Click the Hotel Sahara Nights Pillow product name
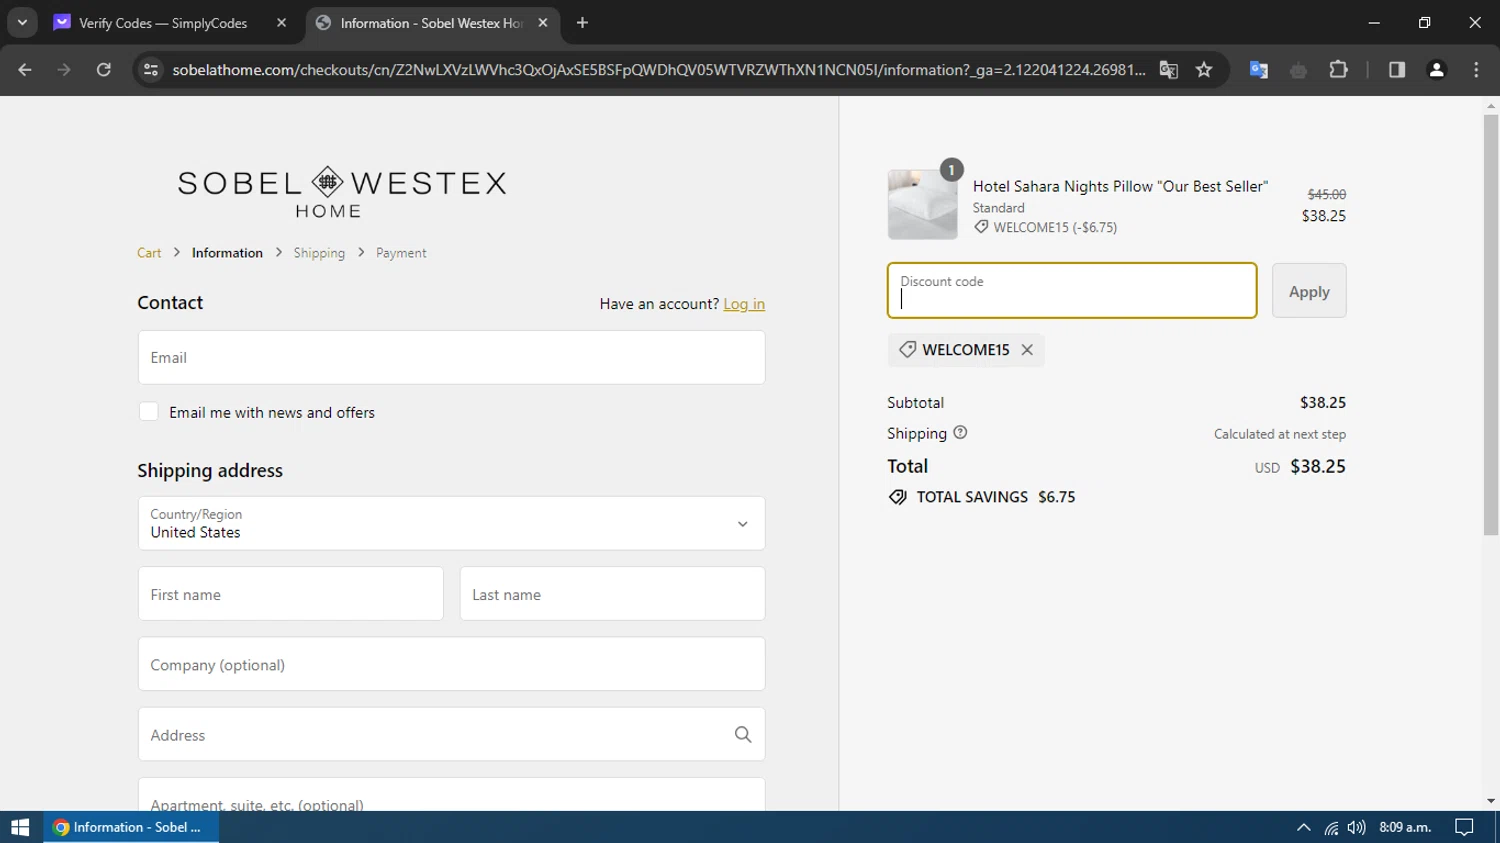 coord(1120,186)
